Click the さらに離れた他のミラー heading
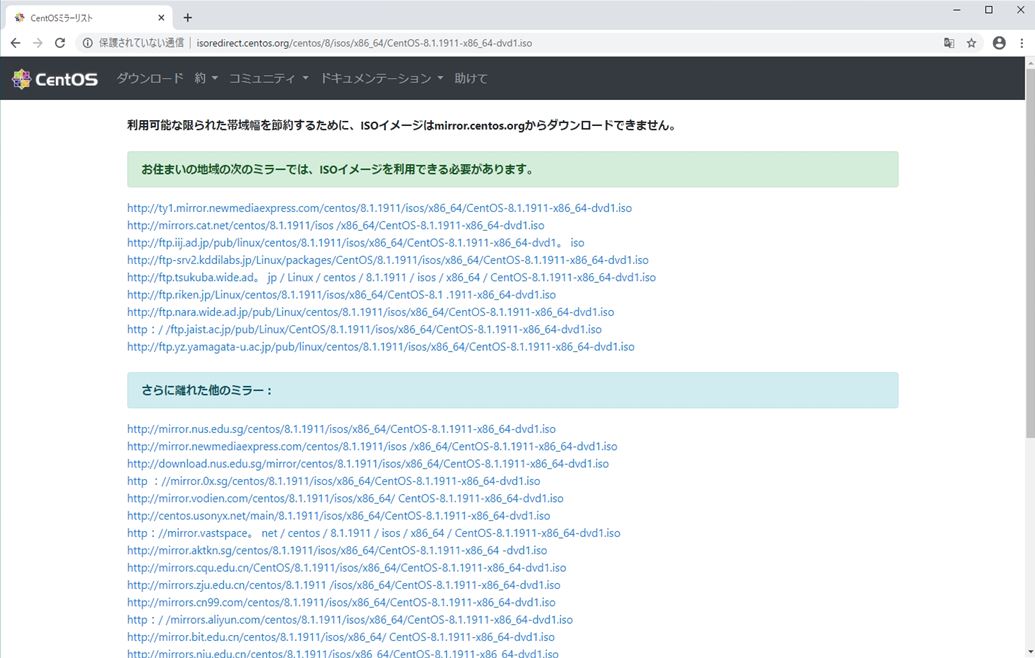 [512, 390]
